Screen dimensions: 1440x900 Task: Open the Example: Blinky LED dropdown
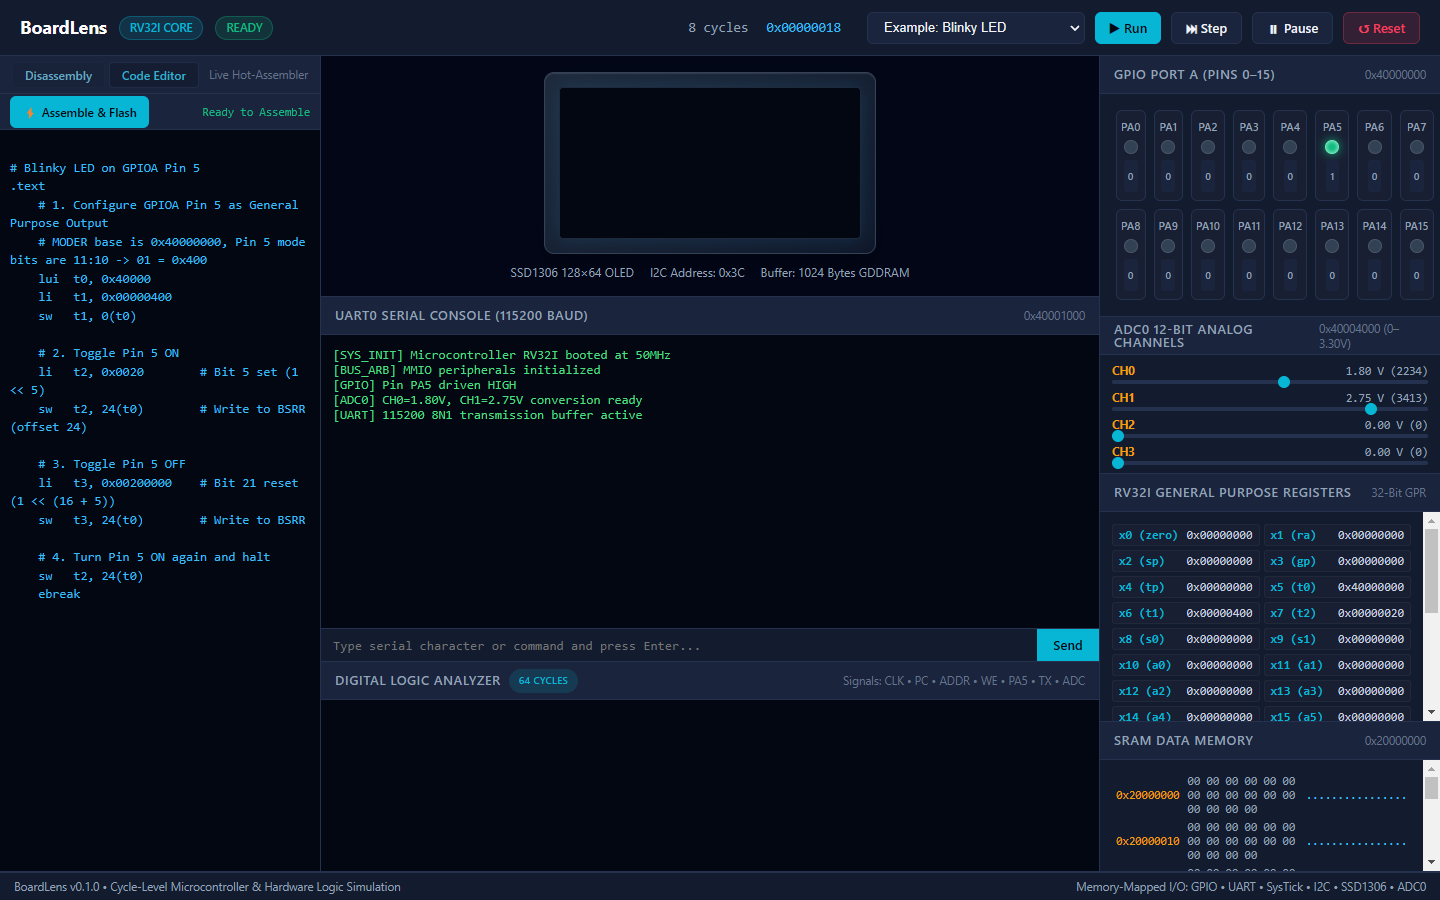click(976, 28)
